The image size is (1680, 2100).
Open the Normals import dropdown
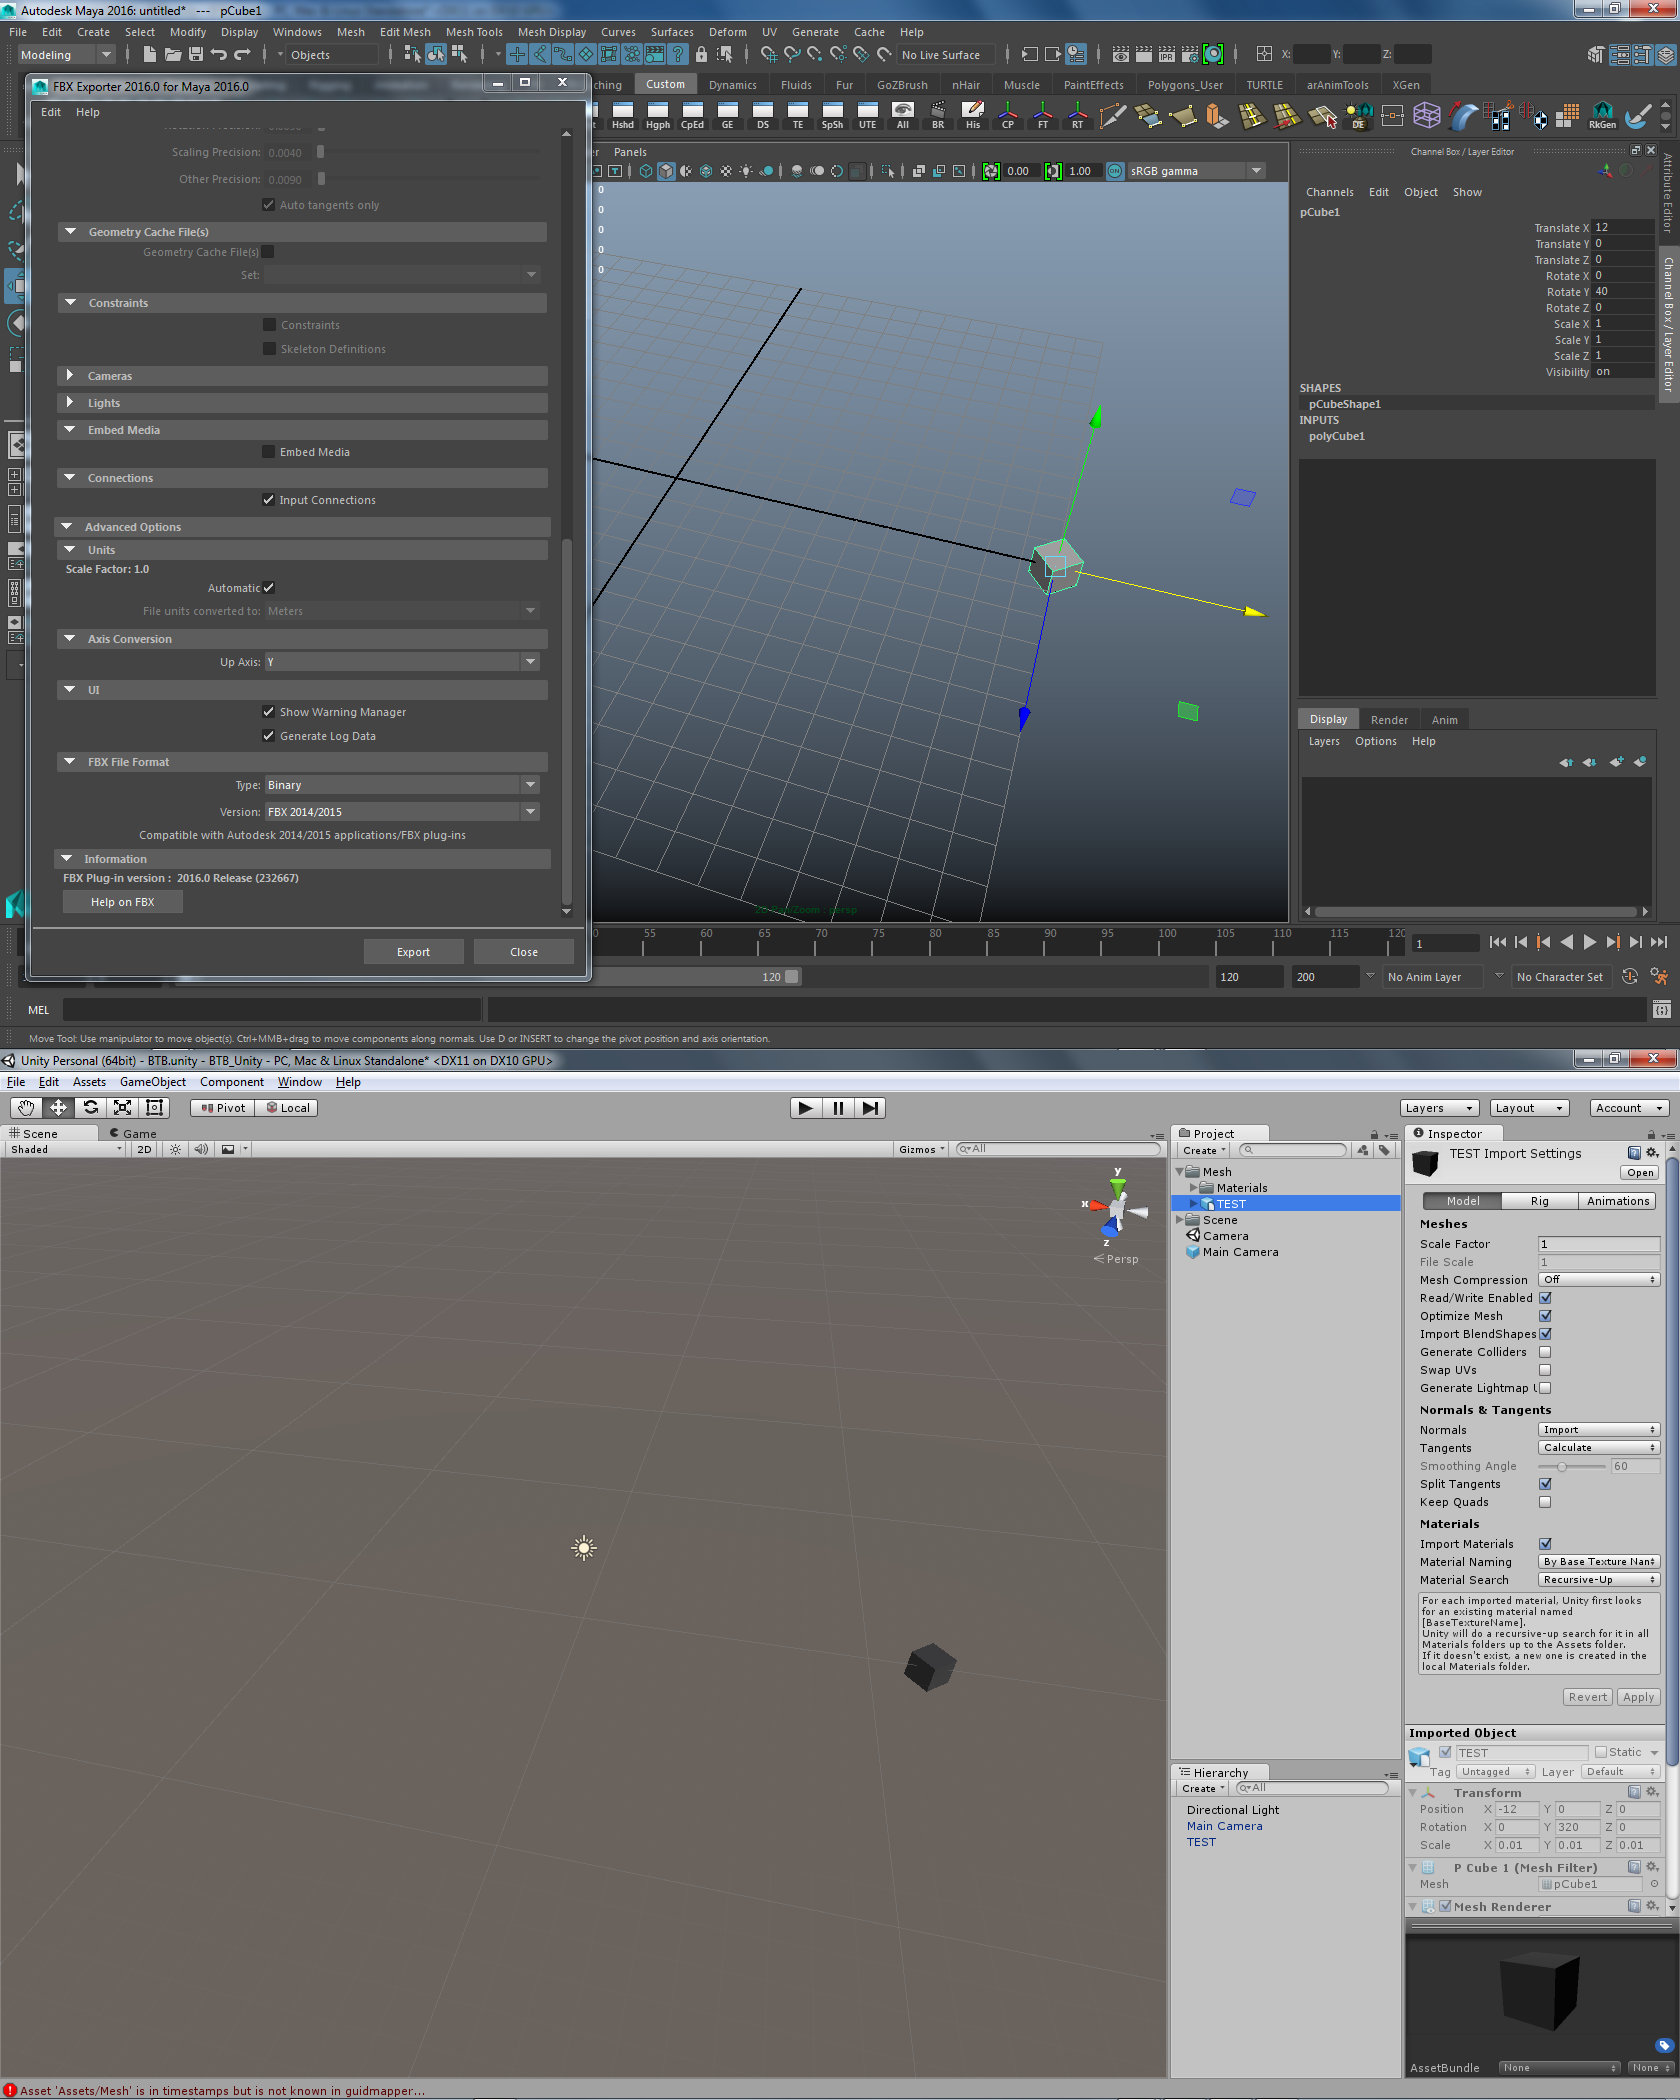coord(1598,1430)
